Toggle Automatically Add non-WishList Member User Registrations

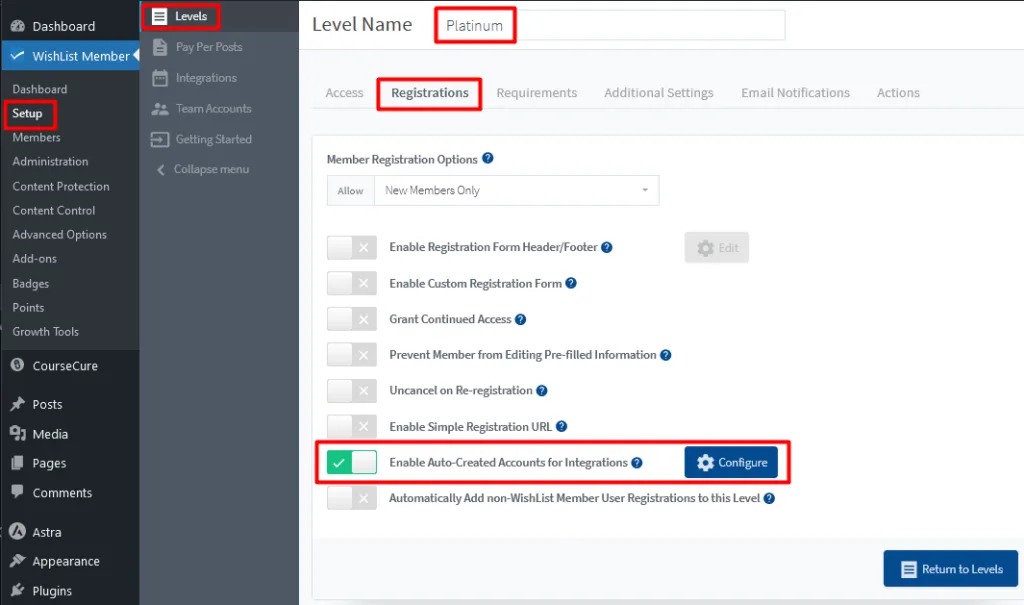[x=352, y=499]
